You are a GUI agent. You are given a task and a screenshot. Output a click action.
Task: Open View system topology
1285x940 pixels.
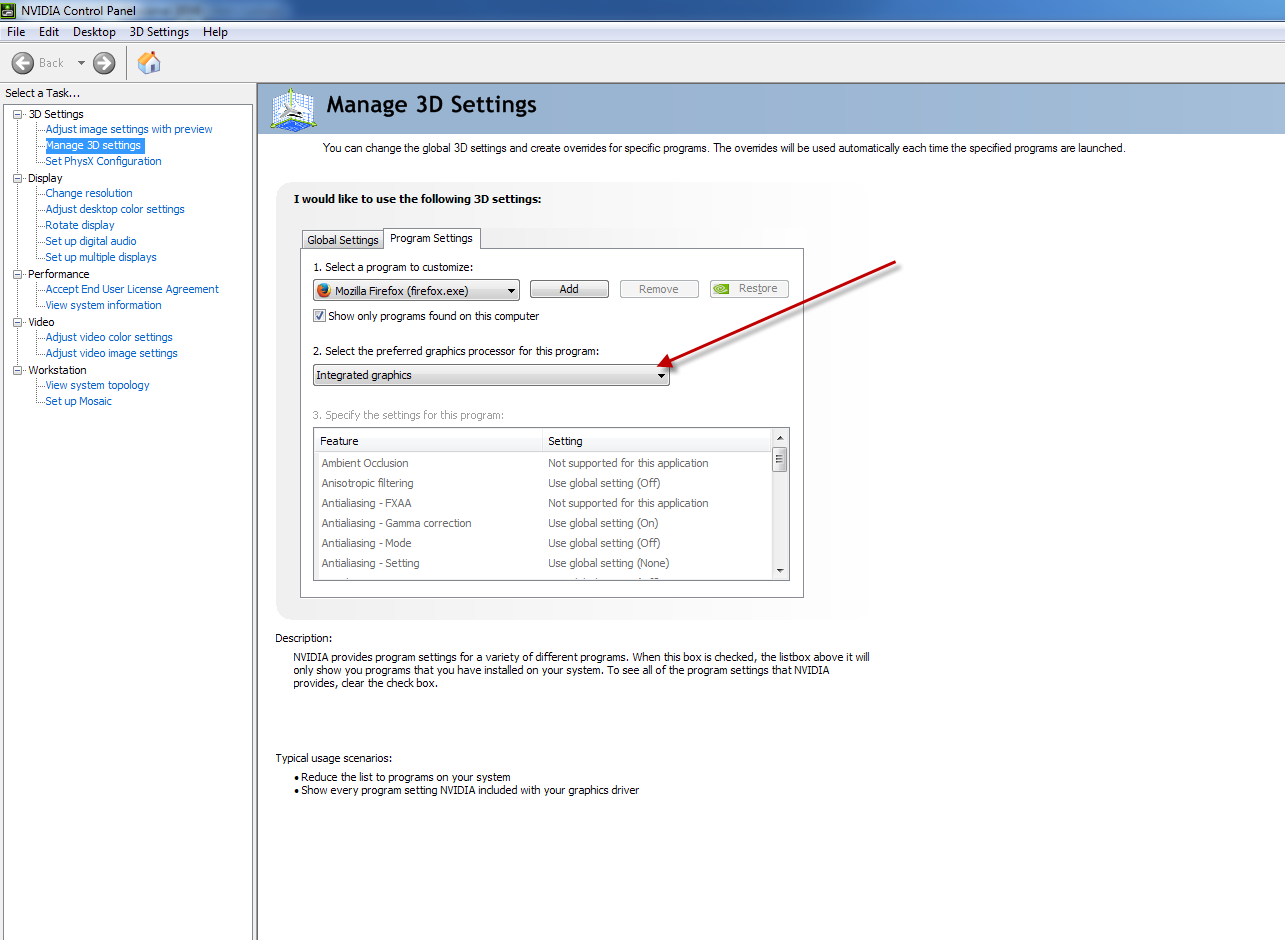pos(97,385)
